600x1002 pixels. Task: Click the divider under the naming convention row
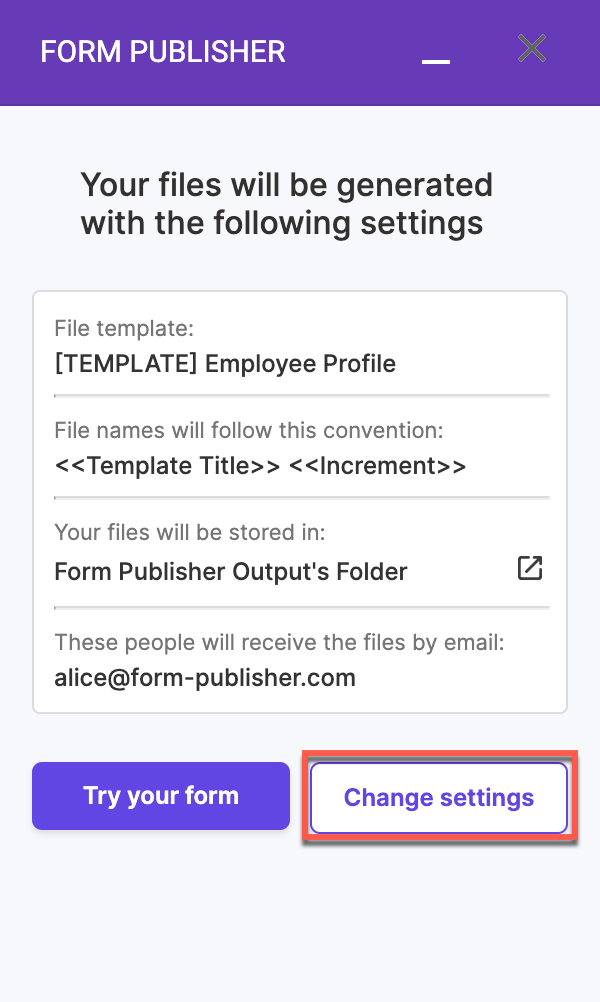(301, 497)
